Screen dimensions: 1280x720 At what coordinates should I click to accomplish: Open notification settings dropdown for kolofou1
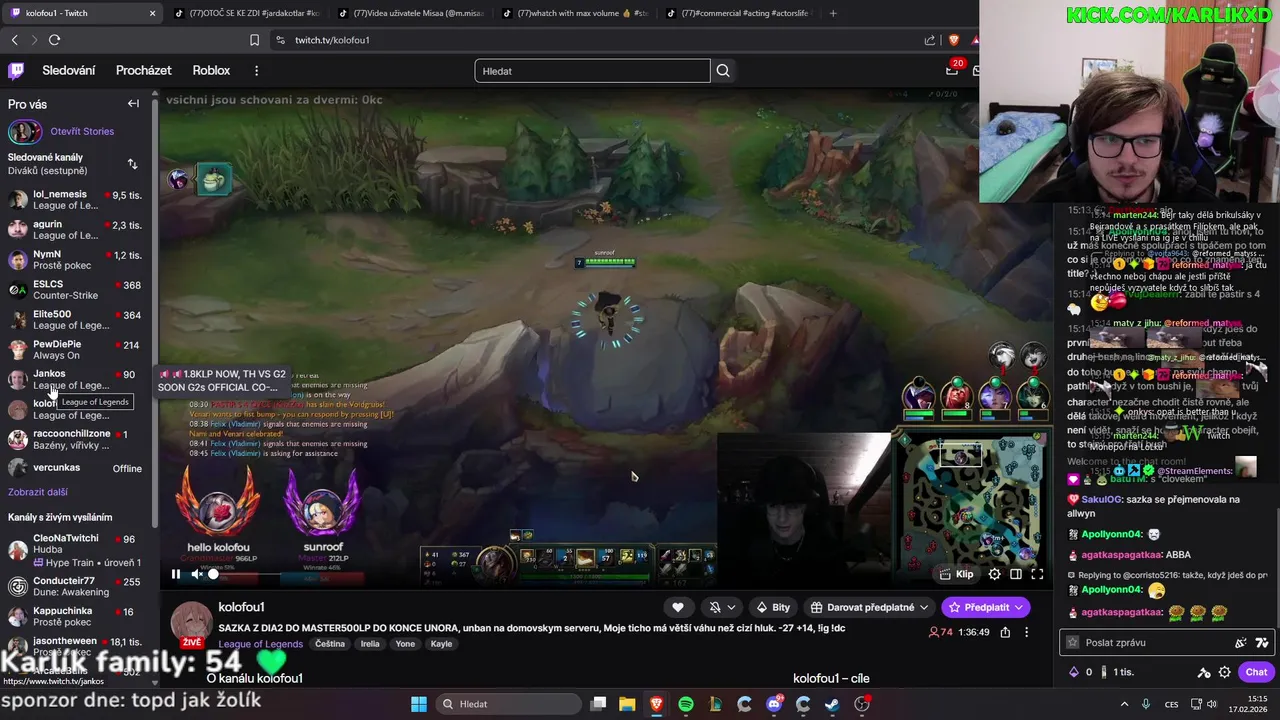coord(721,607)
